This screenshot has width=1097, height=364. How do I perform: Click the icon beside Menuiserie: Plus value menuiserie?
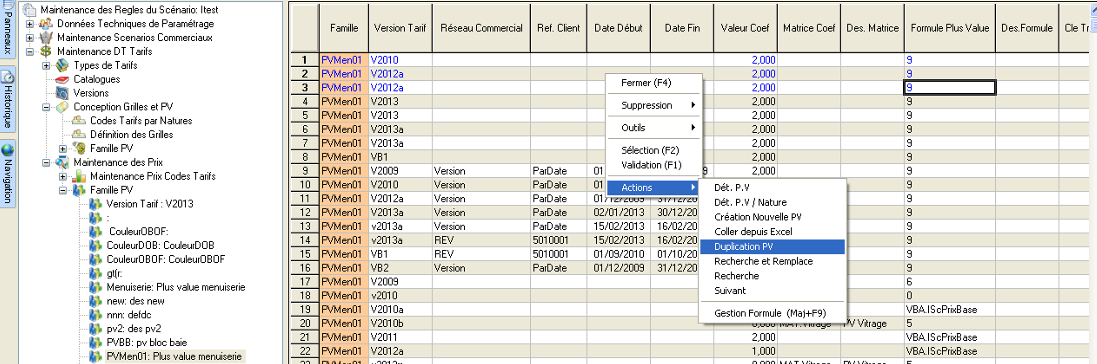click(x=96, y=286)
